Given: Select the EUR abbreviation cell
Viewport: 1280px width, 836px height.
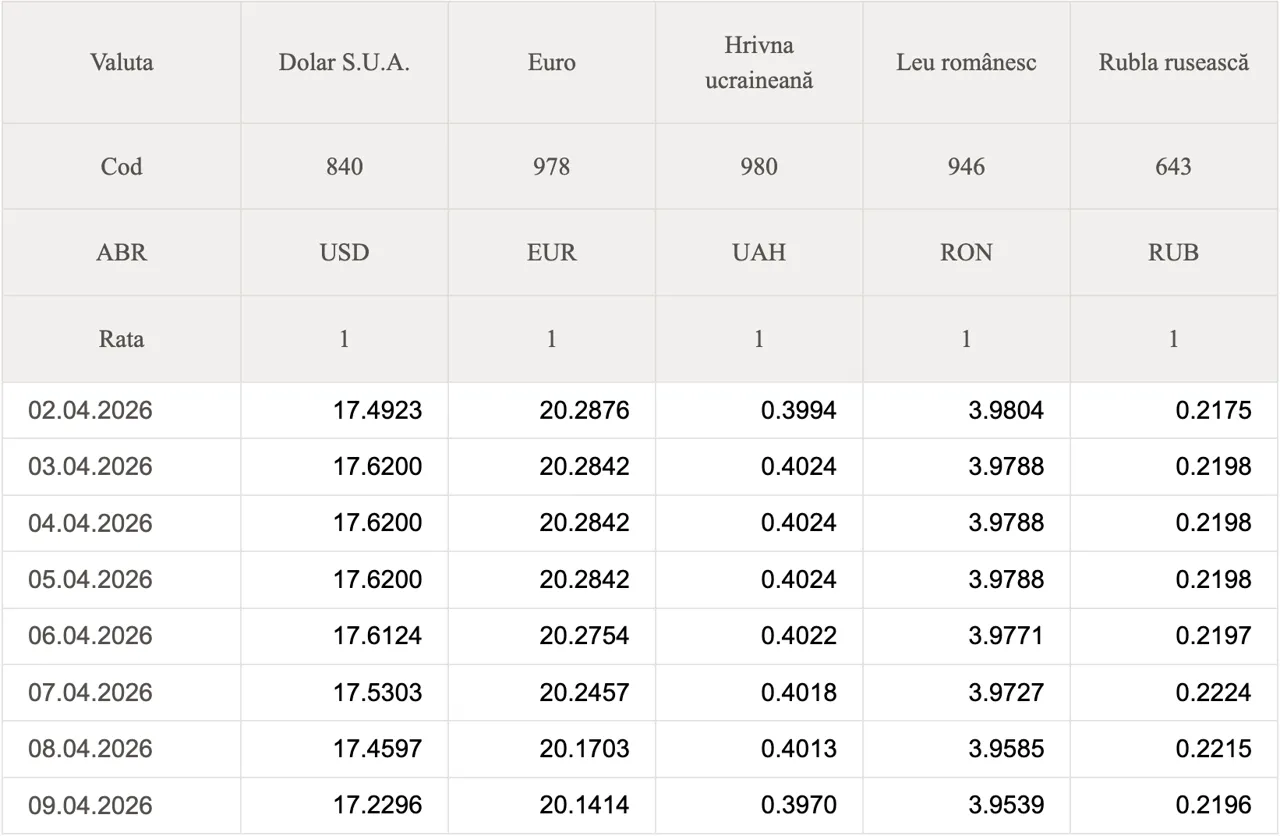Looking at the screenshot, I should pos(551,252).
